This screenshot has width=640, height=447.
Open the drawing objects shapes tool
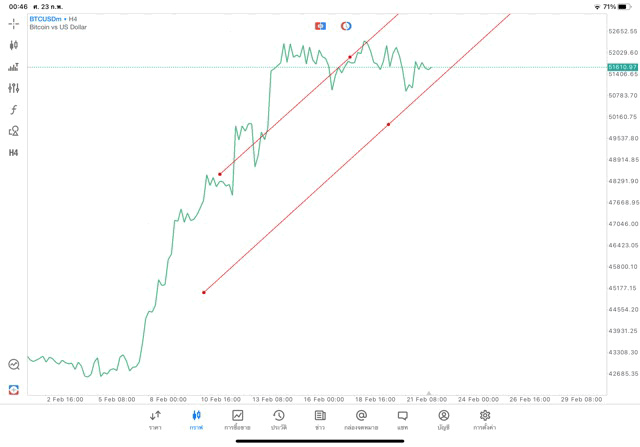tap(13, 131)
